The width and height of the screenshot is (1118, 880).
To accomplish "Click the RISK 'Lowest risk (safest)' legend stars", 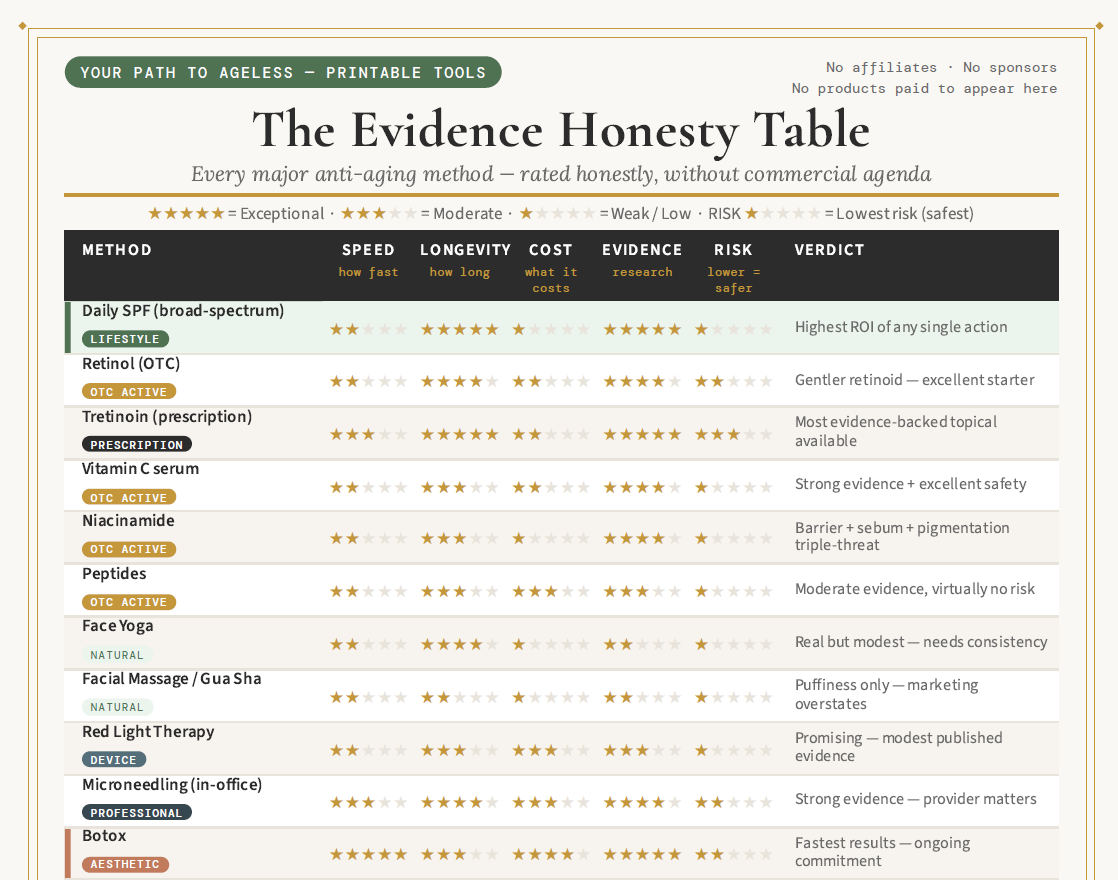I will pyautogui.click(x=783, y=213).
